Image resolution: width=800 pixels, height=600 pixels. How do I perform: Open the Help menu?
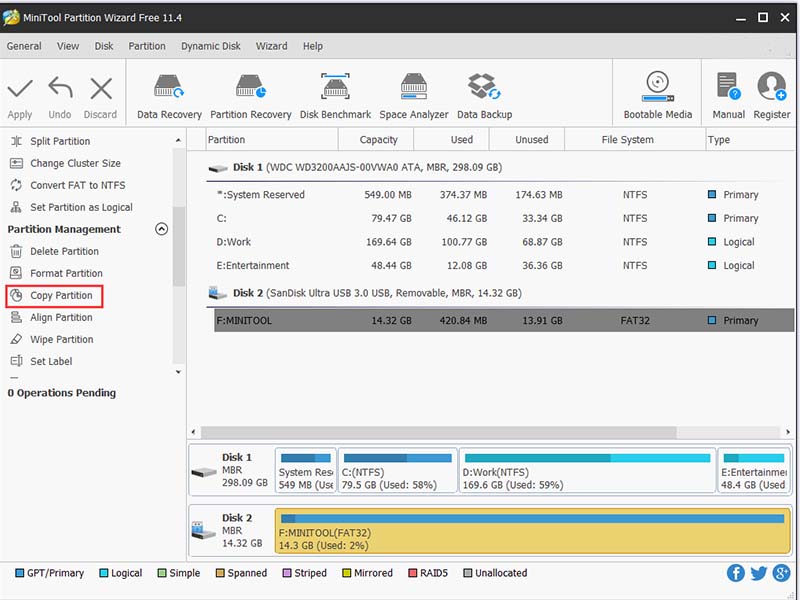tap(313, 46)
